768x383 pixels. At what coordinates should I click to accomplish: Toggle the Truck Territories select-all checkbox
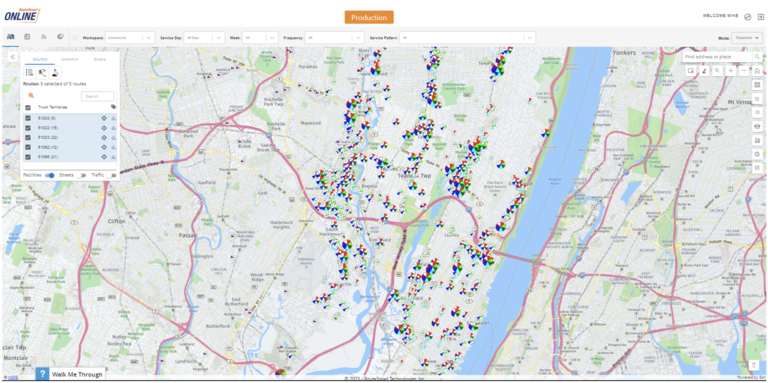click(x=28, y=107)
